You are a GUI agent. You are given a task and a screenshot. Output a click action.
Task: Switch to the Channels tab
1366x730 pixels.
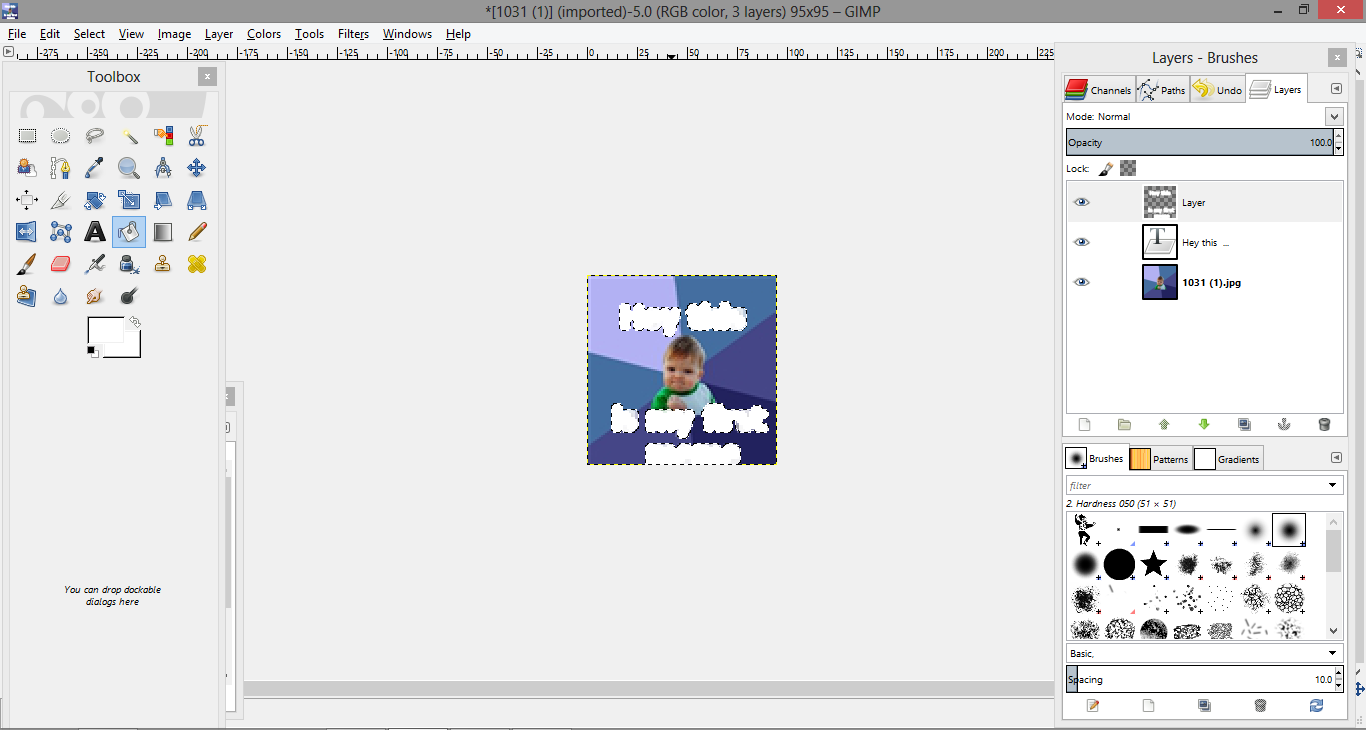click(1098, 90)
